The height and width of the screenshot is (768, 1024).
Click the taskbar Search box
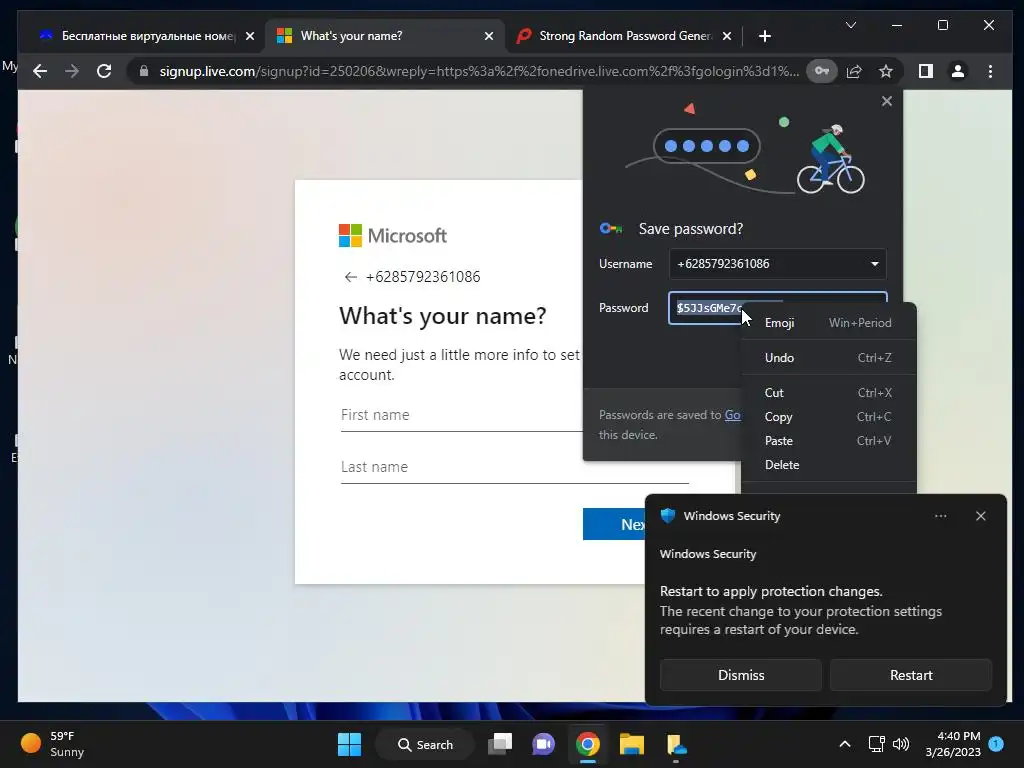(x=425, y=744)
